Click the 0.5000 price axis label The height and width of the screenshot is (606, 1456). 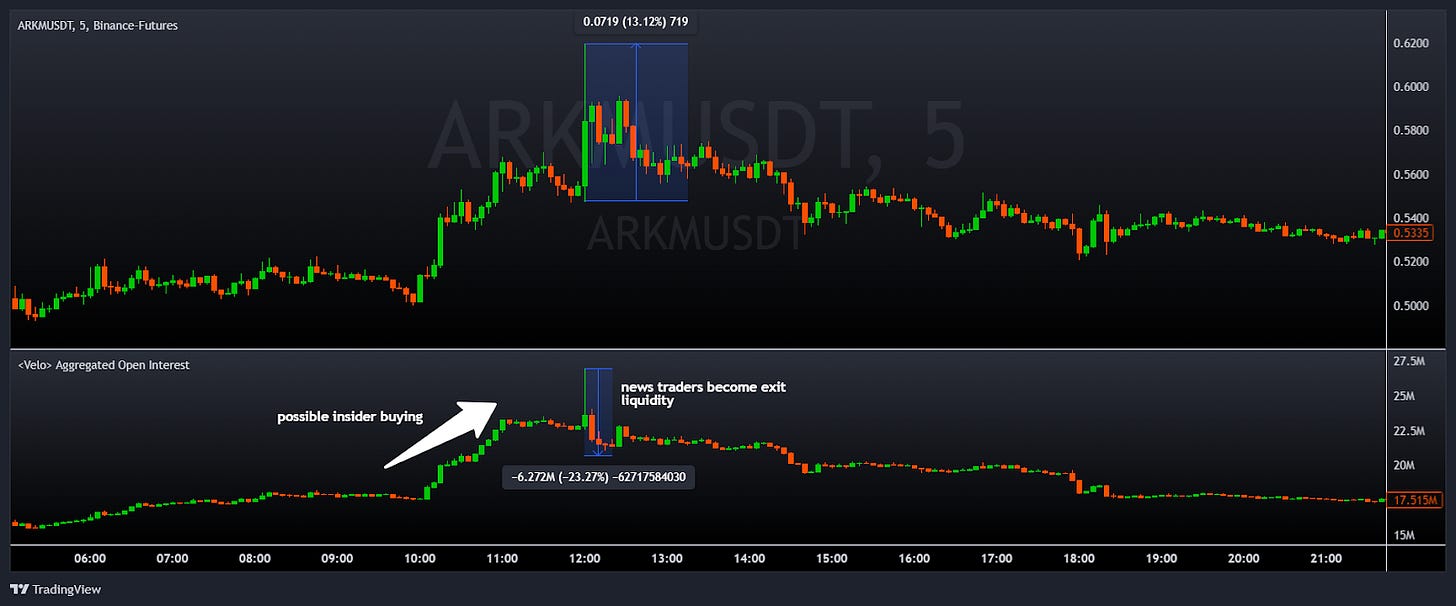coord(1413,306)
